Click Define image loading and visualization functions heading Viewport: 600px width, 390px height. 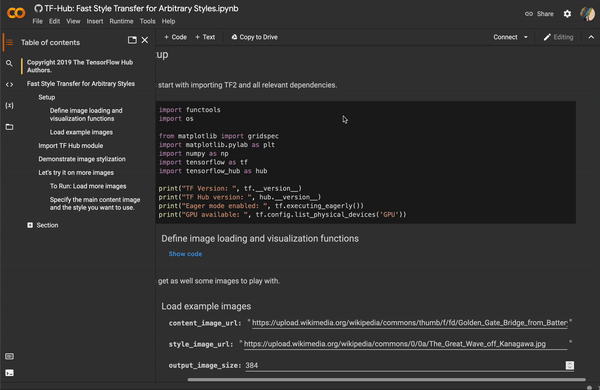tap(260, 239)
